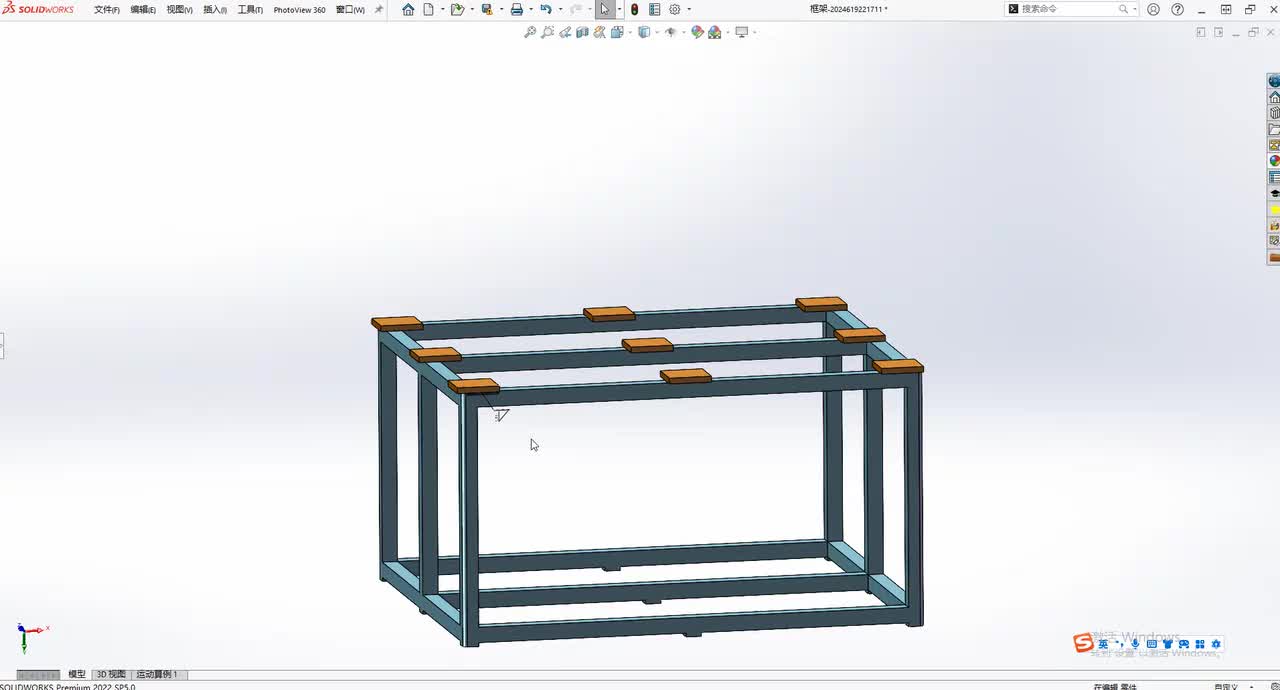Expand the Print dropdown arrow
The image size is (1280, 690).
[x=530, y=9]
